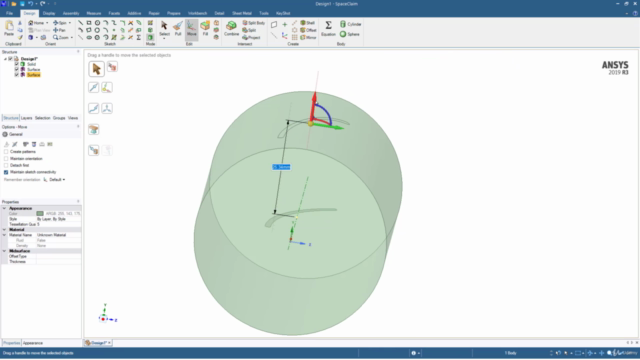This screenshot has width=640, height=360.
Task: Collapse the Appearance properties section
Action: coord(4,208)
